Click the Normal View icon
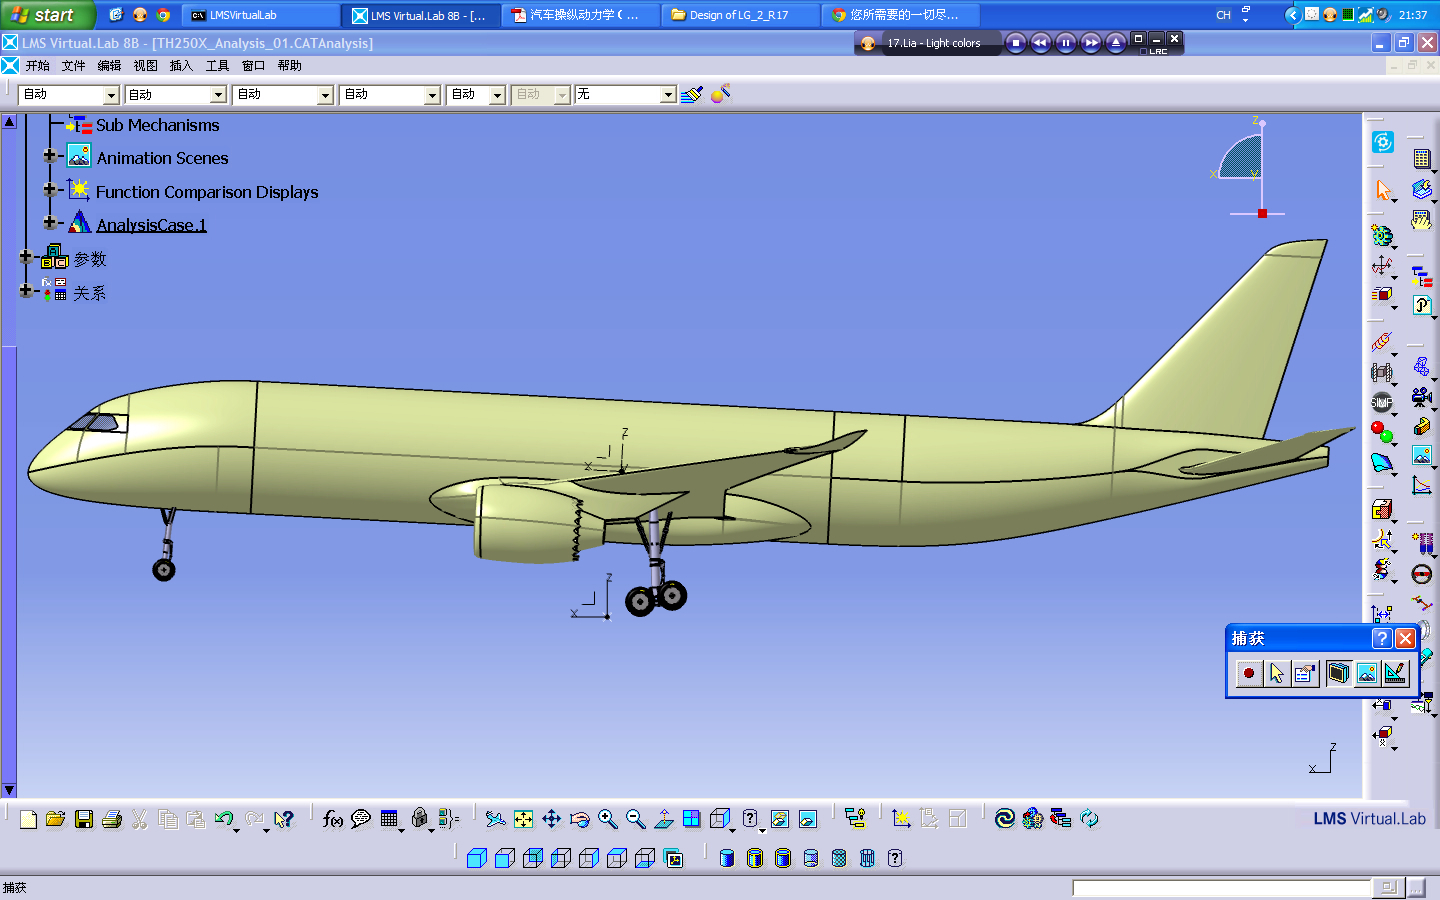 click(663, 819)
